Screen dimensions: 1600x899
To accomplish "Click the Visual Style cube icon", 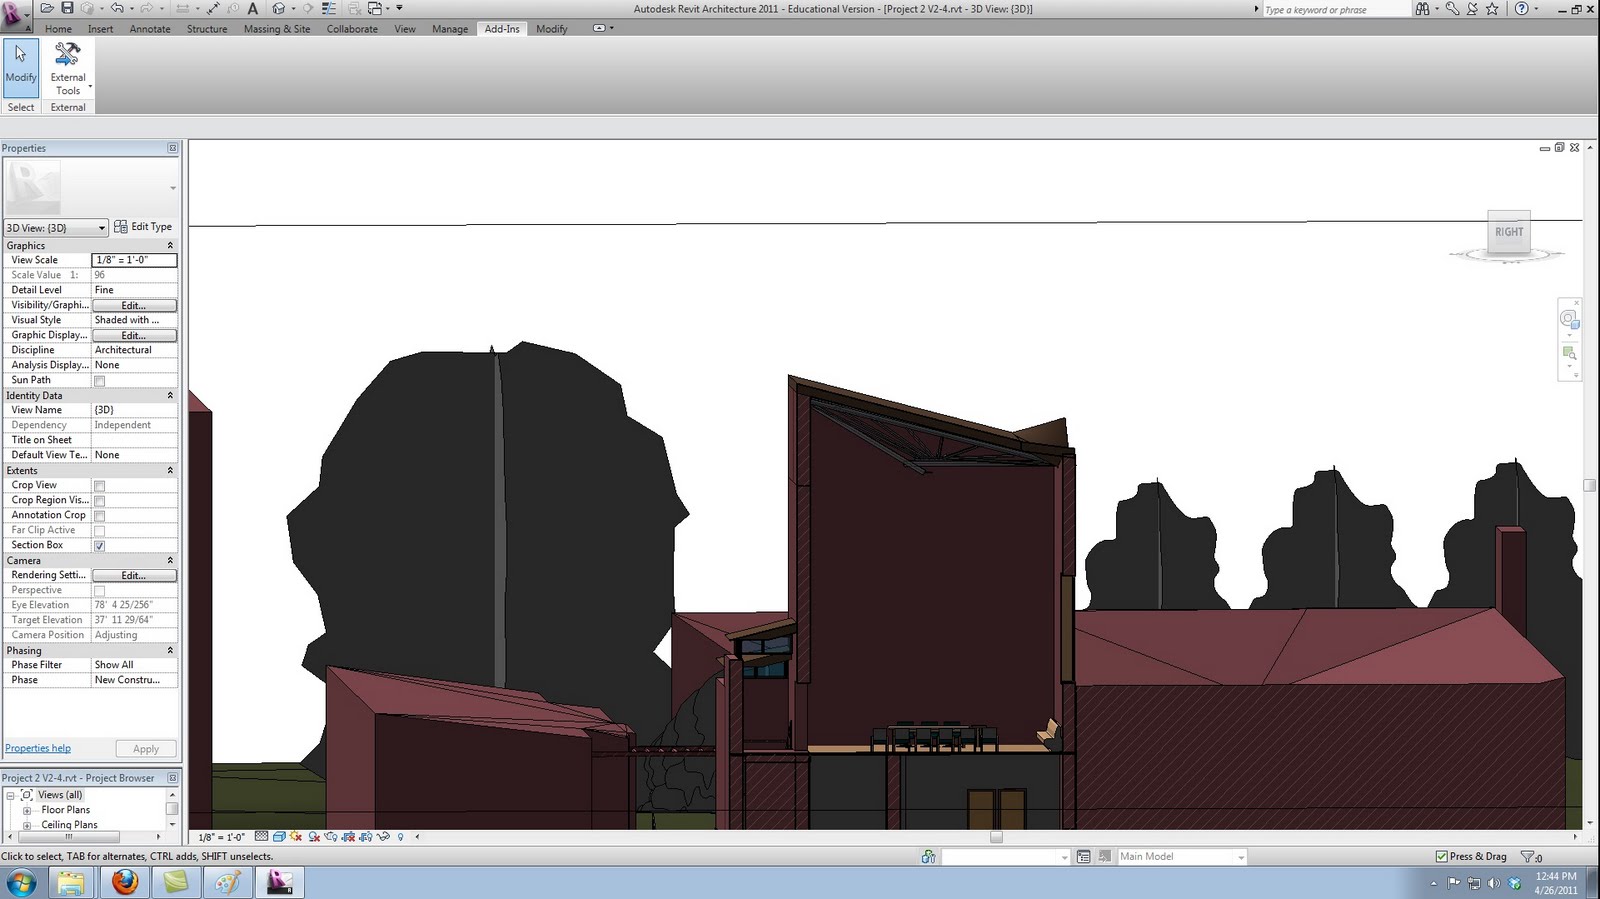I will 279,837.
